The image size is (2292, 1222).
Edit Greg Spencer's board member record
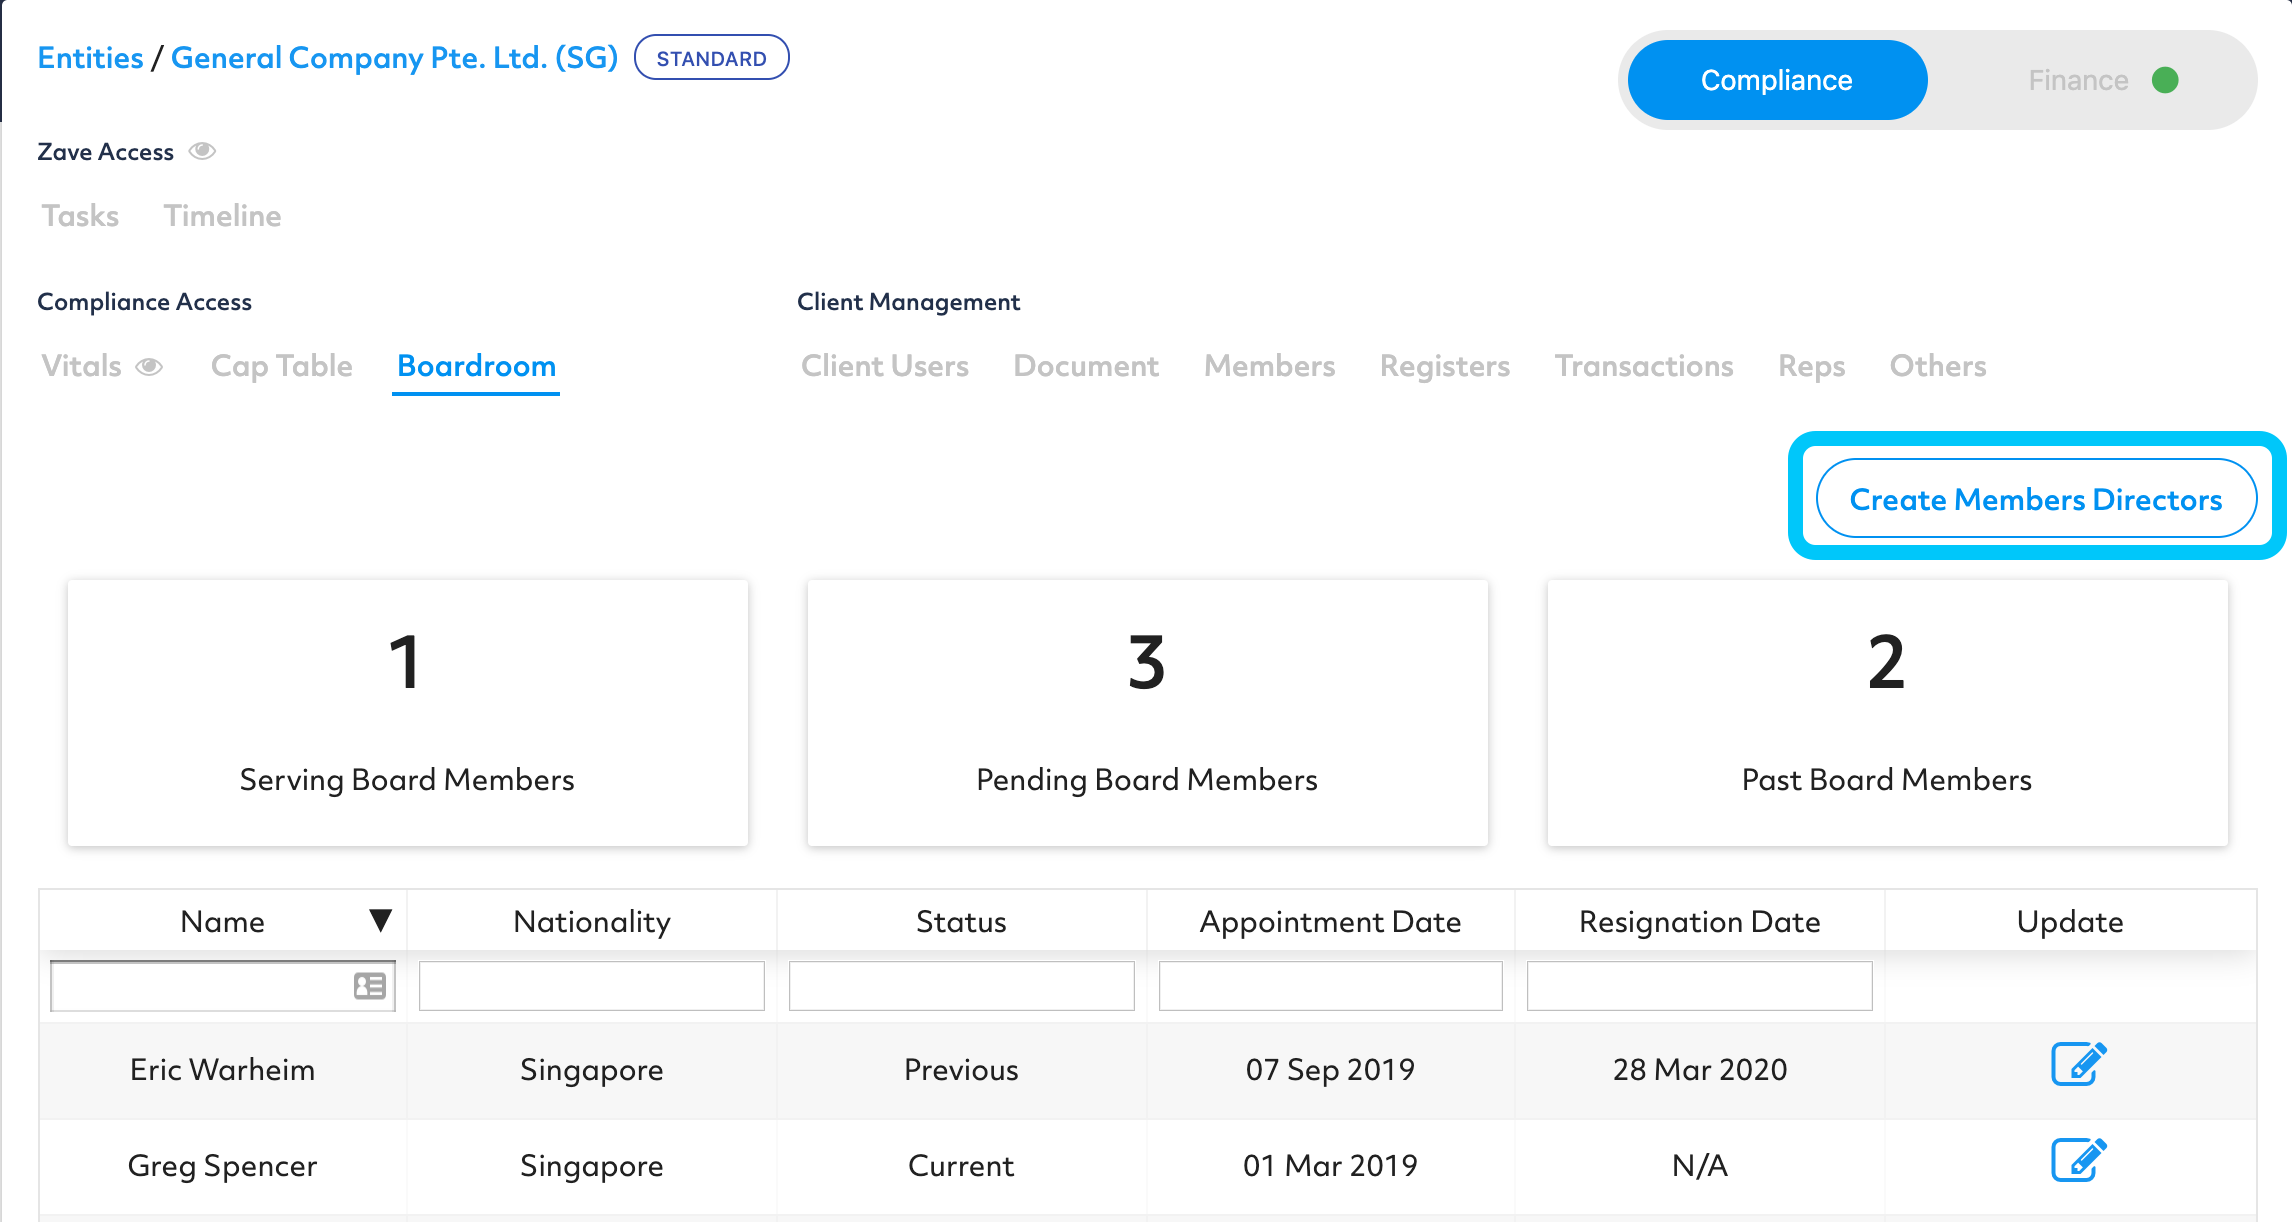(2078, 1160)
